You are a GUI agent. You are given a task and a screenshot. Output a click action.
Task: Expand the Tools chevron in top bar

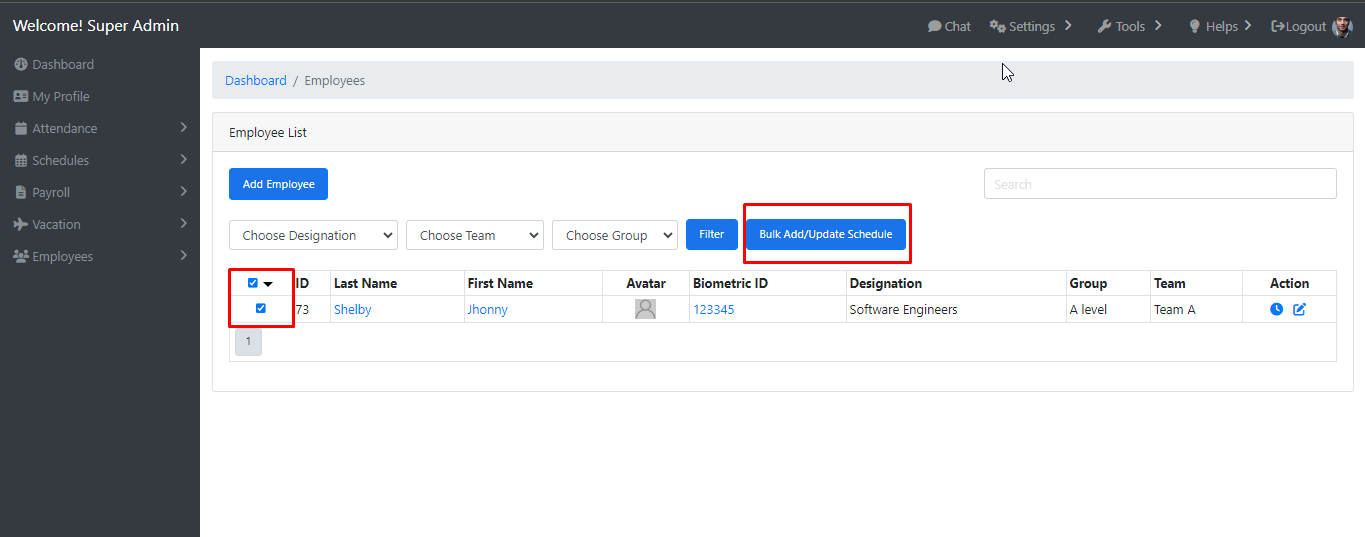click(x=1158, y=26)
